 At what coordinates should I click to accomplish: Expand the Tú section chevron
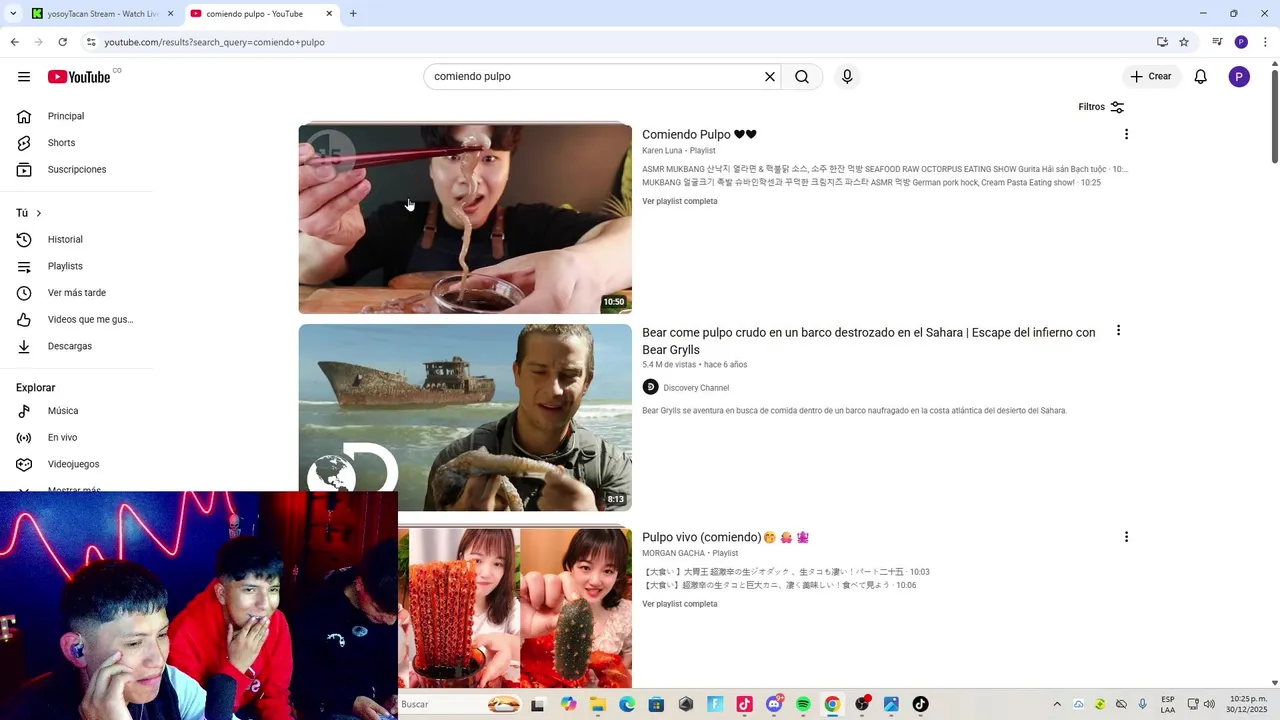pyautogui.click(x=39, y=213)
